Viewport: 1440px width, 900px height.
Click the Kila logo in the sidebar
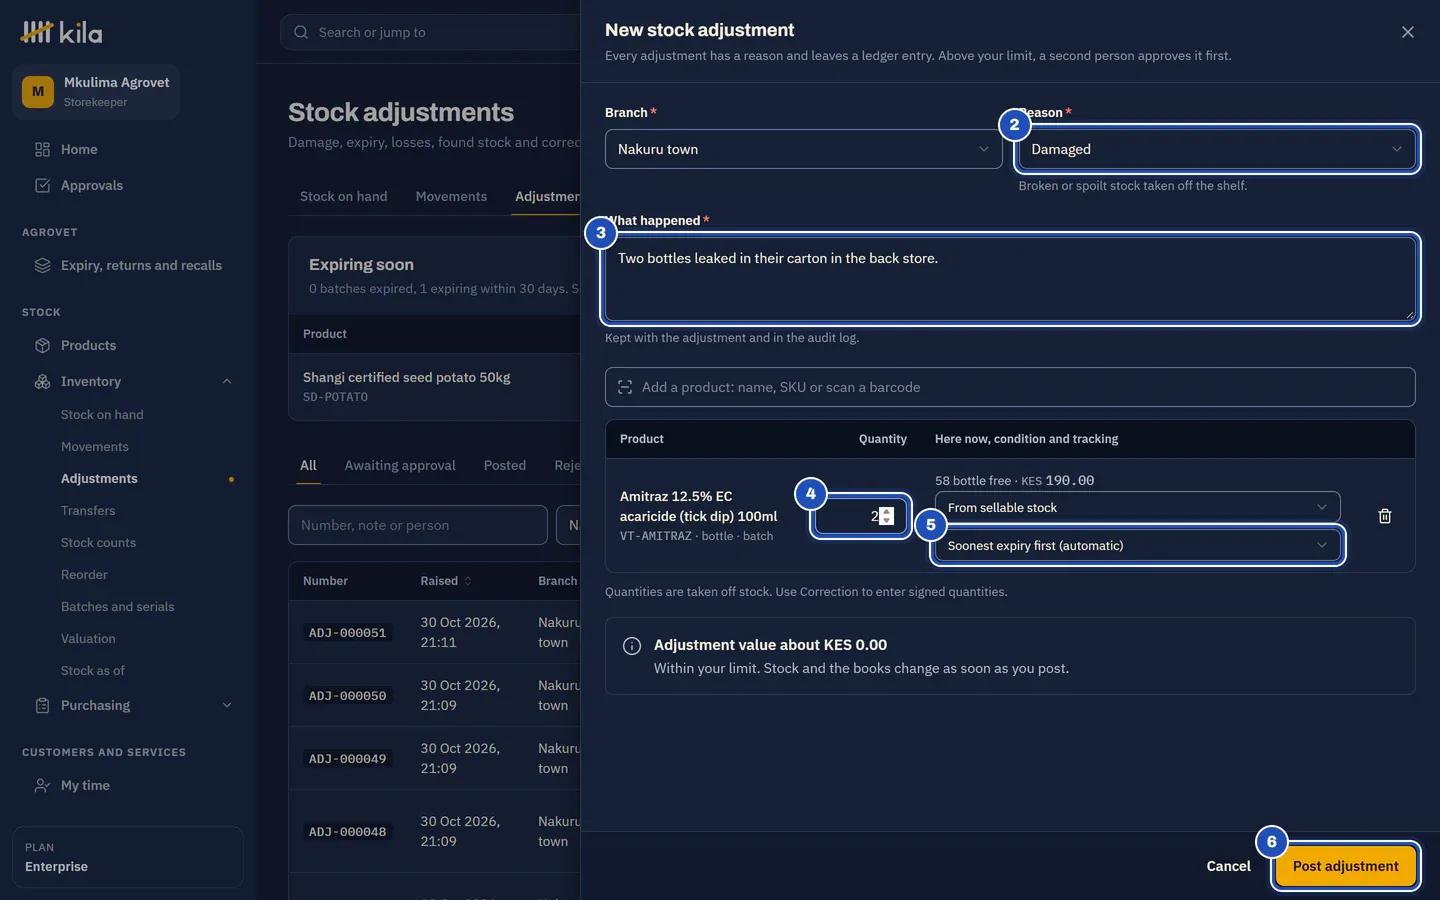tap(61, 32)
